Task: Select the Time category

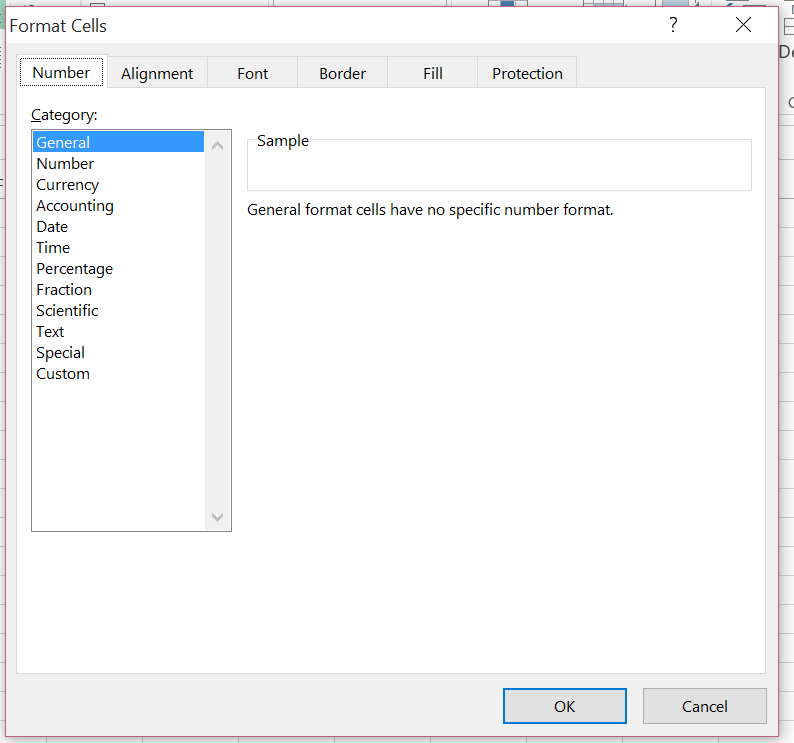Action: pos(118,248)
